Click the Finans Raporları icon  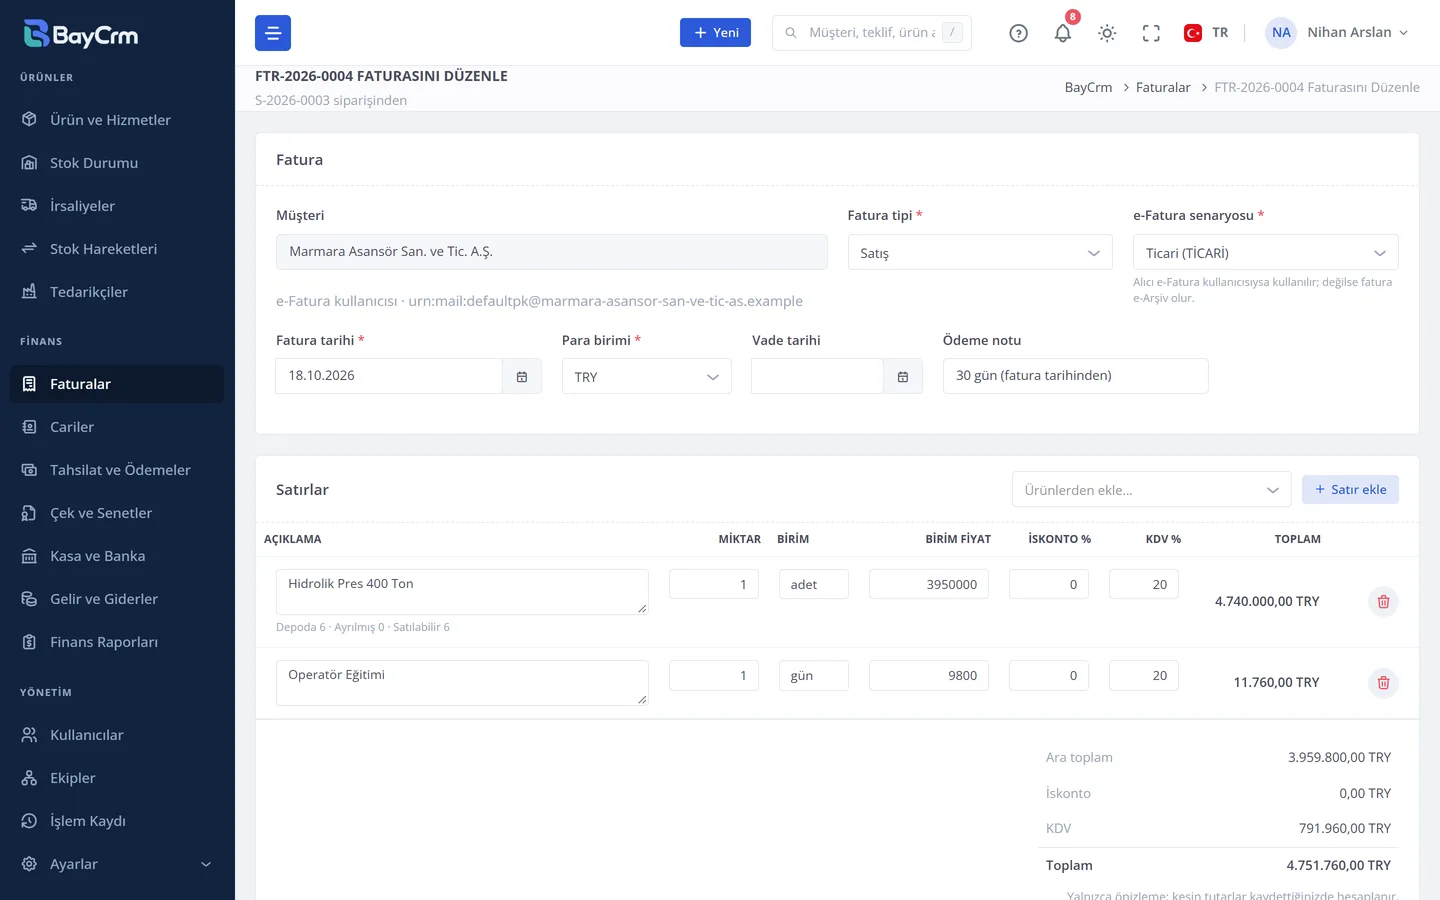click(x=29, y=642)
